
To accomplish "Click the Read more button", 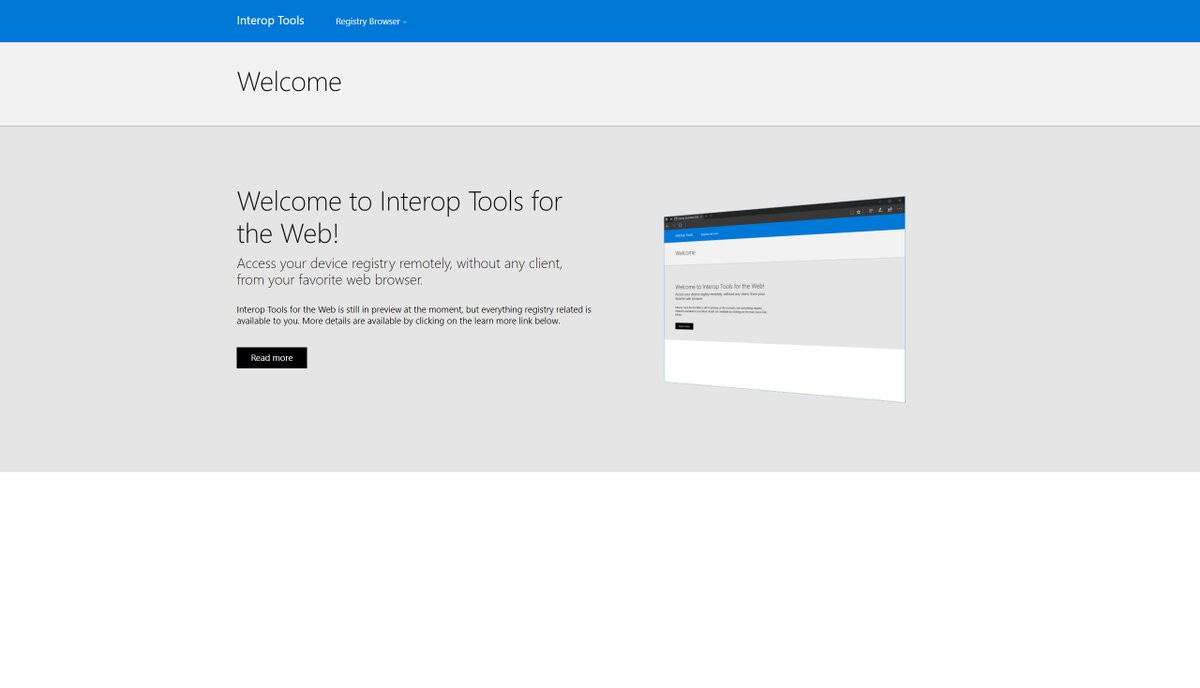I will point(272,358).
